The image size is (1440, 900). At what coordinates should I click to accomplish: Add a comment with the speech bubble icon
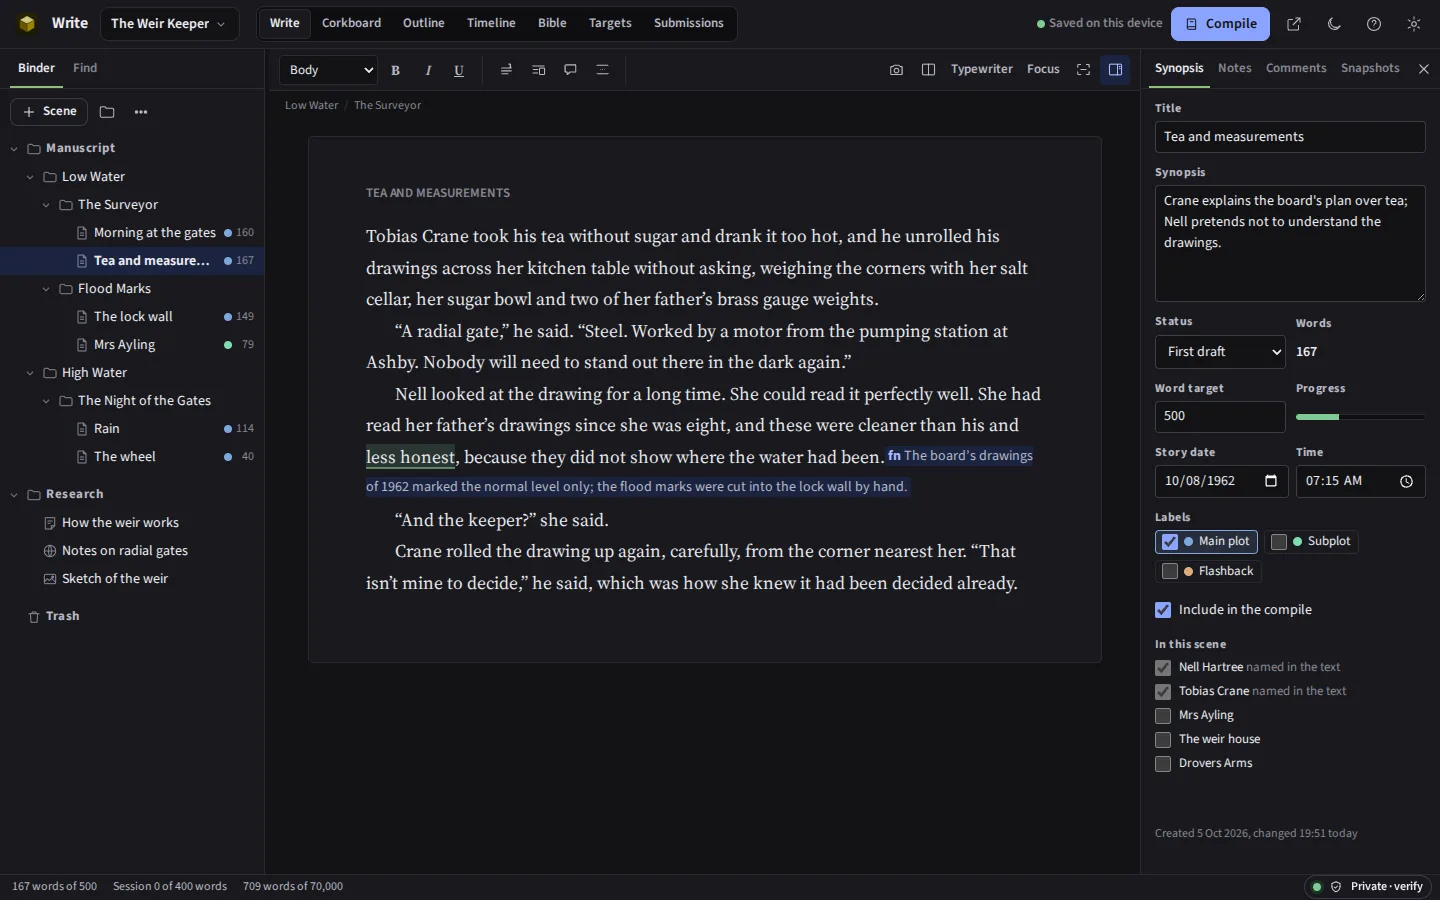point(570,70)
